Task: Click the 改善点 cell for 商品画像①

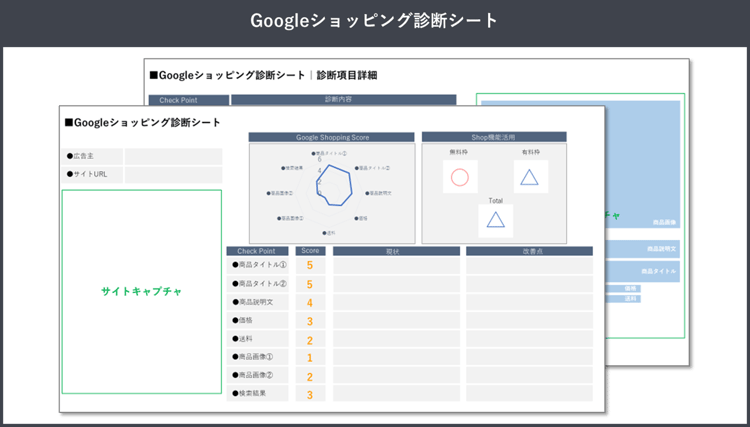Action: 529,357
